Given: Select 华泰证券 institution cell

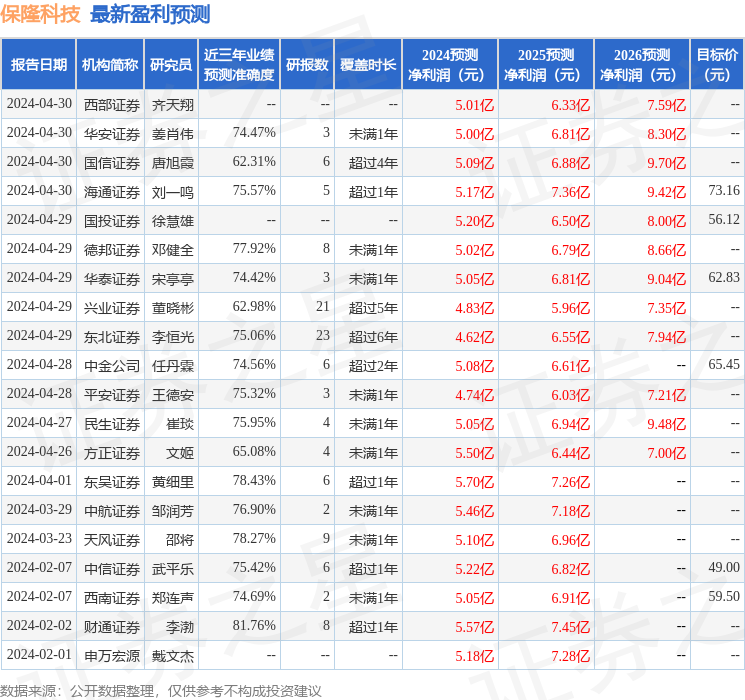Looking at the screenshot, I should (112, 279).
